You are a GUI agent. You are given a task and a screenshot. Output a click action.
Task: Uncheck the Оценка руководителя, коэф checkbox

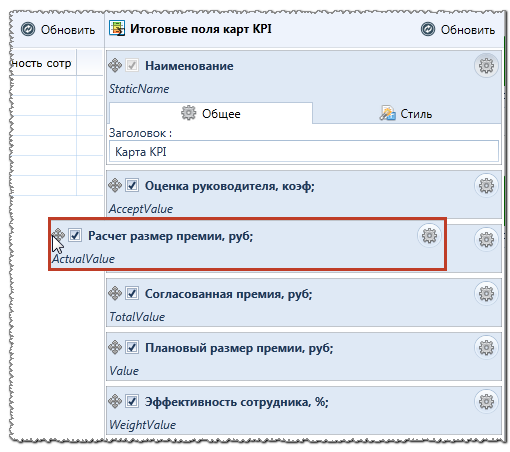(132, 185)
